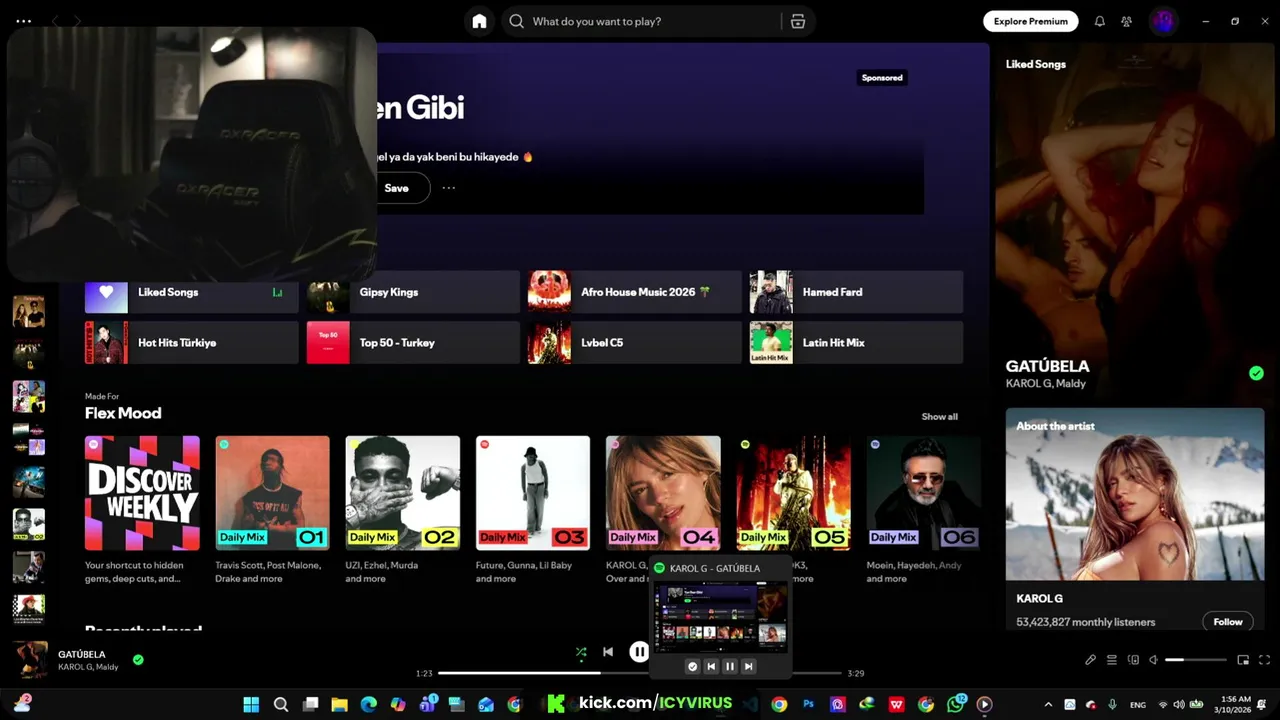Expand hidden system tray icons chevron
The height and width of the screenshot is (720, 1280).
[x=1048, y=704]
